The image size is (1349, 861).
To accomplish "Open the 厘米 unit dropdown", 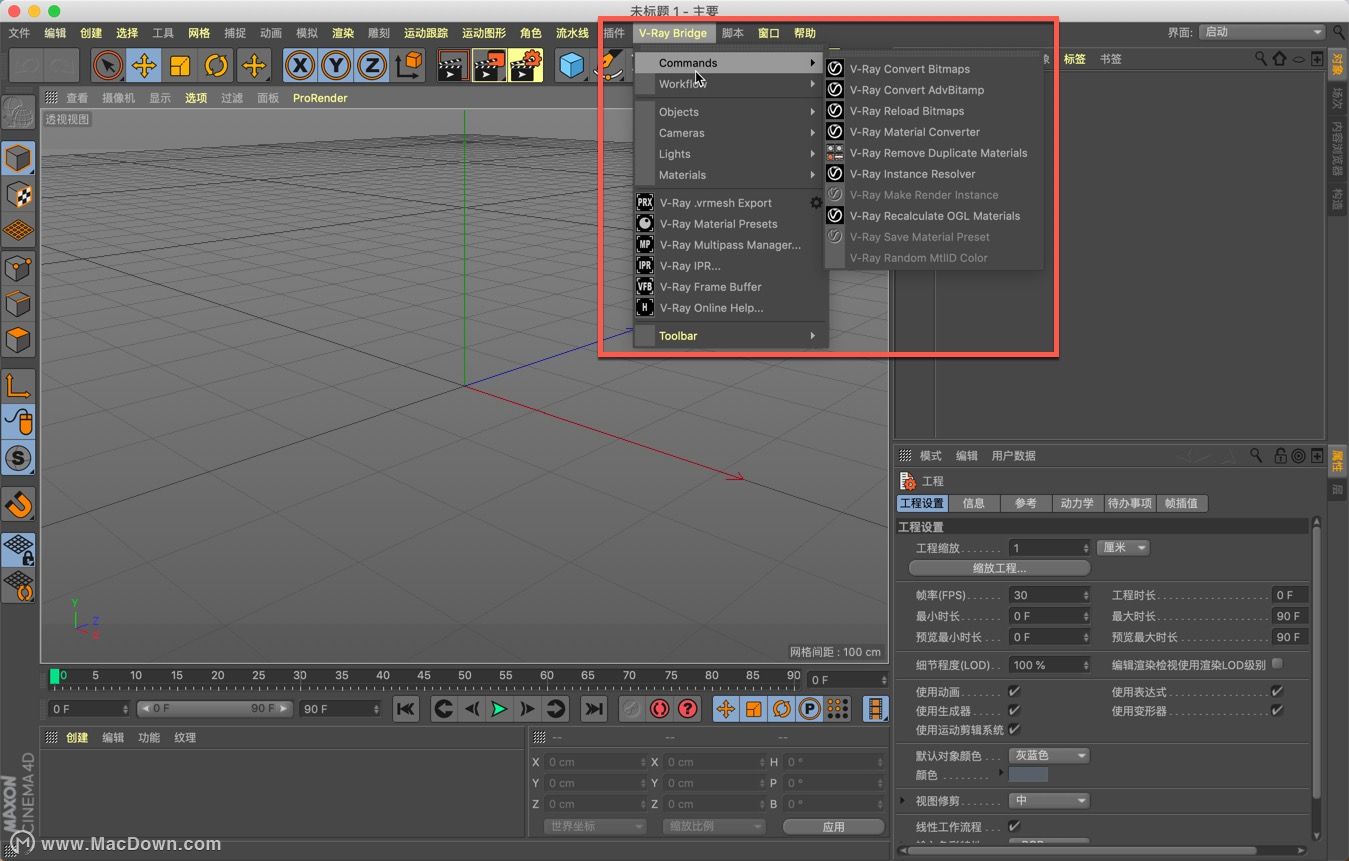I will point(1123,548).
